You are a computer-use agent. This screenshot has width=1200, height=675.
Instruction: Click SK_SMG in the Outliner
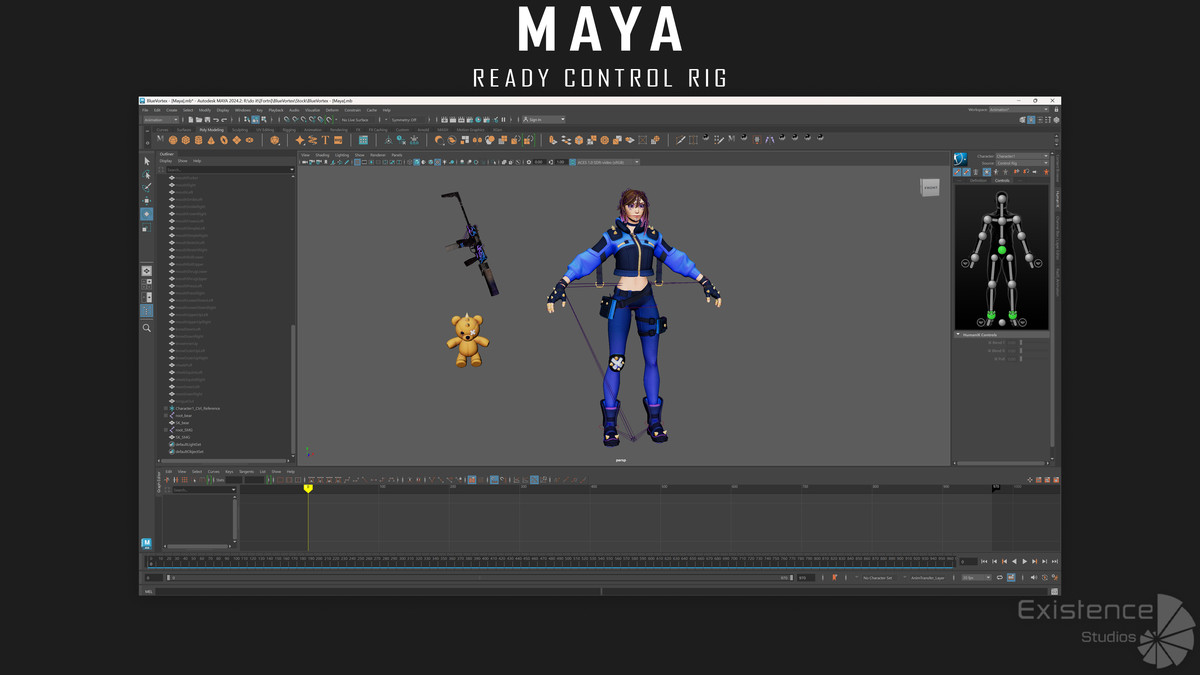pyautogui.click(x=183, y=437)
